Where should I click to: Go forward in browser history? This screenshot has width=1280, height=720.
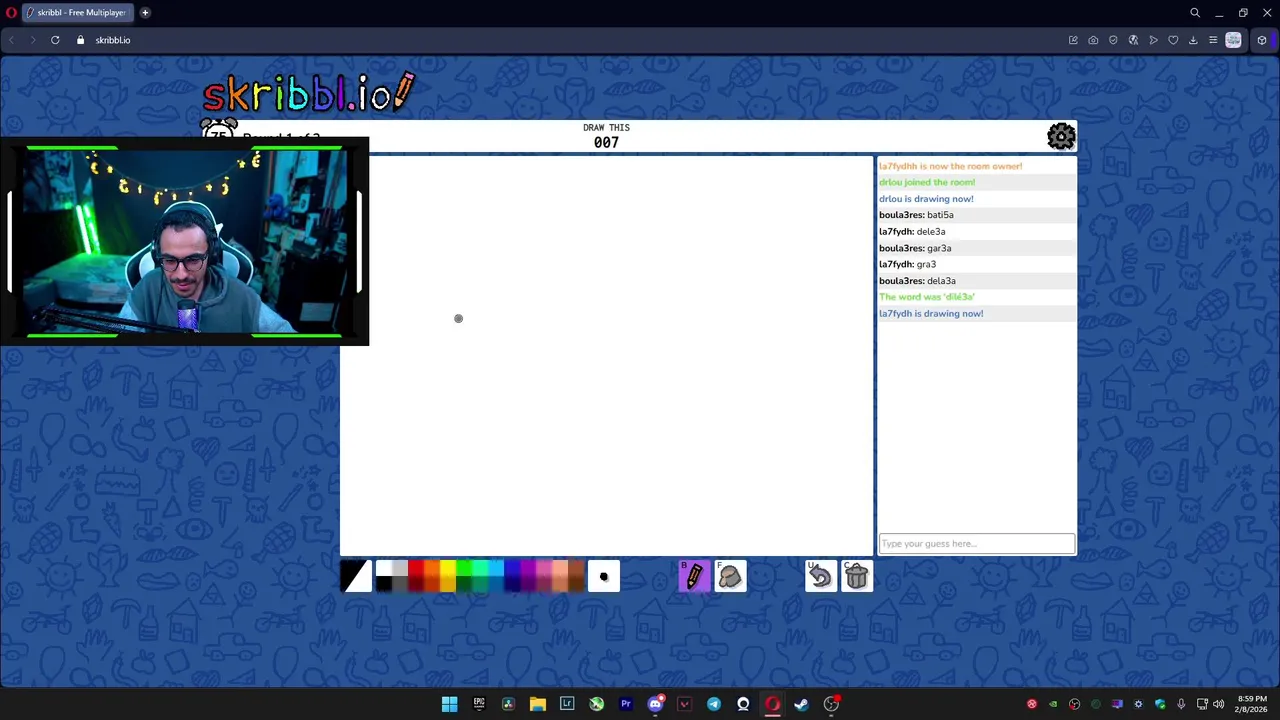32,40
